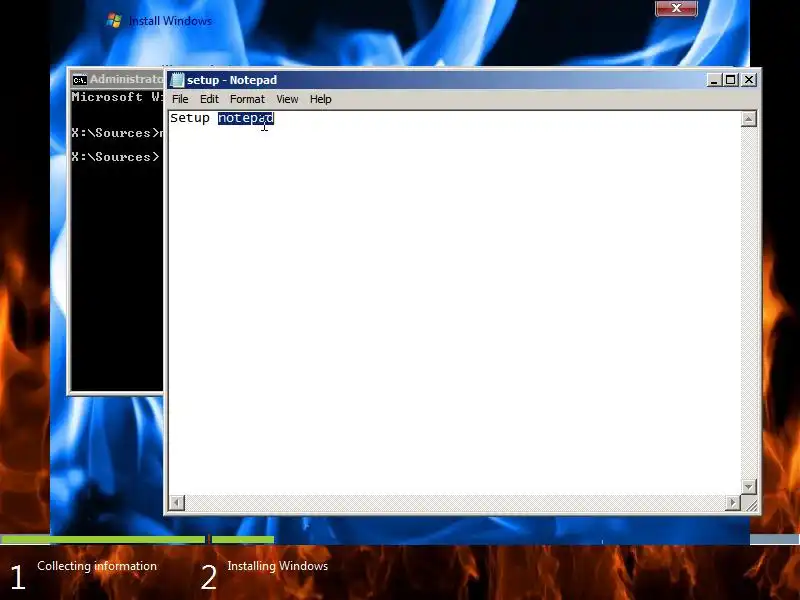800x600 pixels.
Task: Click the 'Collecting information' step label
Action: (97, 566)
